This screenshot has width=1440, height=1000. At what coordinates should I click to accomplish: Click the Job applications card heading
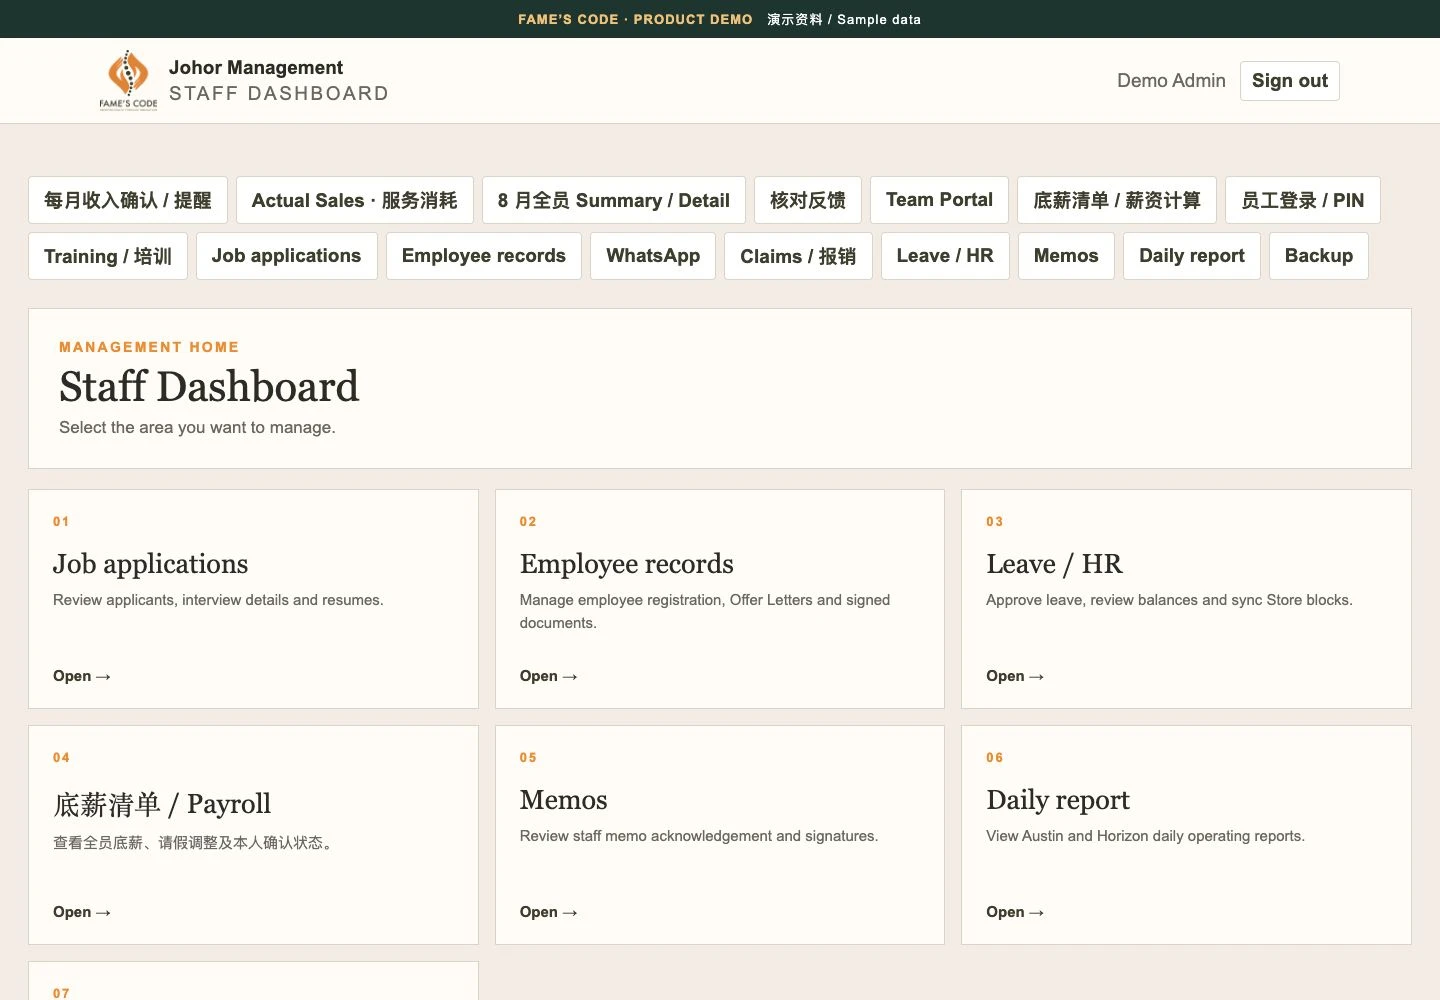pos(151,564)
